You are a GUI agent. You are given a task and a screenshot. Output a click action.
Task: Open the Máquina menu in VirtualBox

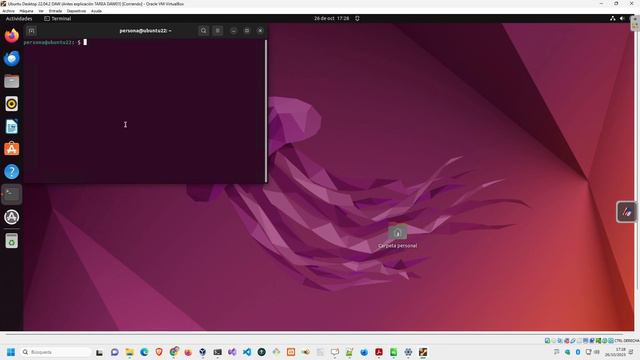[27, 11]
